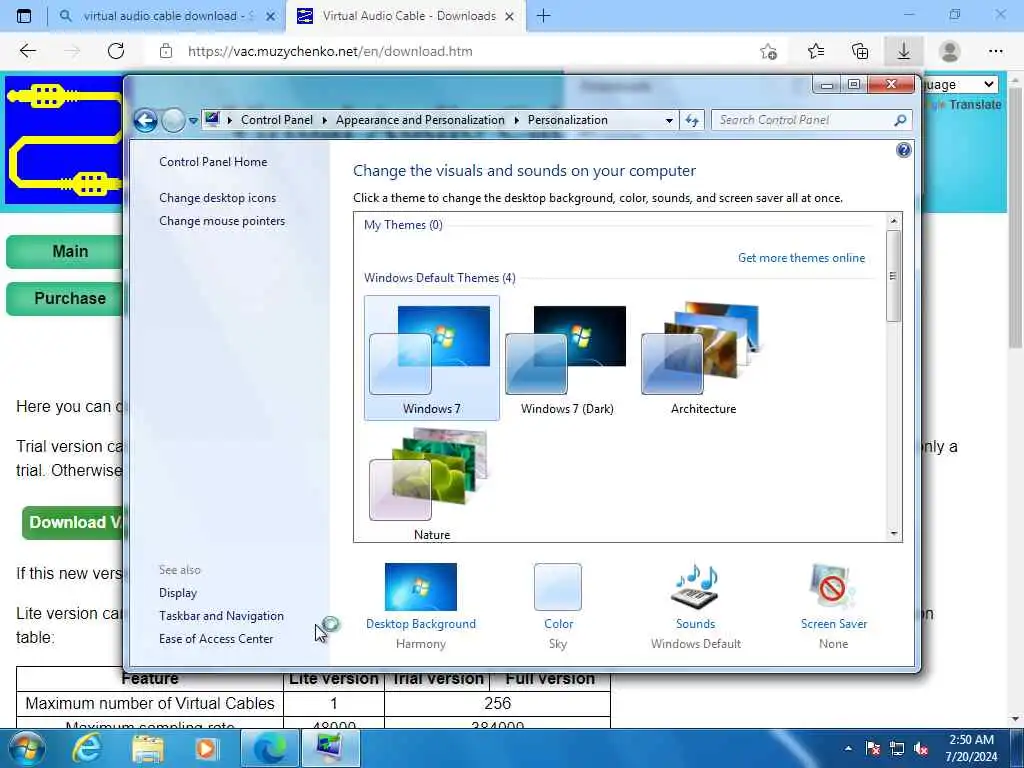Click the Edge tab actions menu icon
This screenshot has height=768, width=1024.
click(x=24, y=16)
